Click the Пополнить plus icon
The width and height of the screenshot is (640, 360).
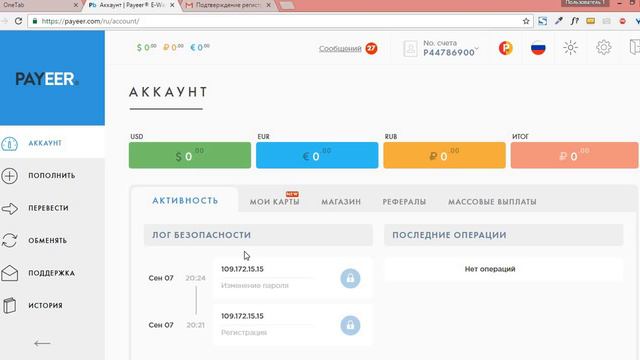9,176
